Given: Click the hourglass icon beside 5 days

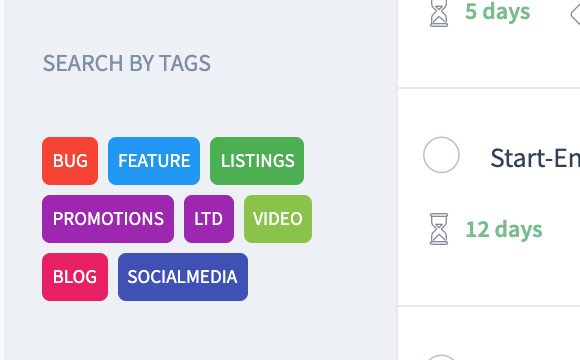Looking at the screenshot, I should pos(439,13).
